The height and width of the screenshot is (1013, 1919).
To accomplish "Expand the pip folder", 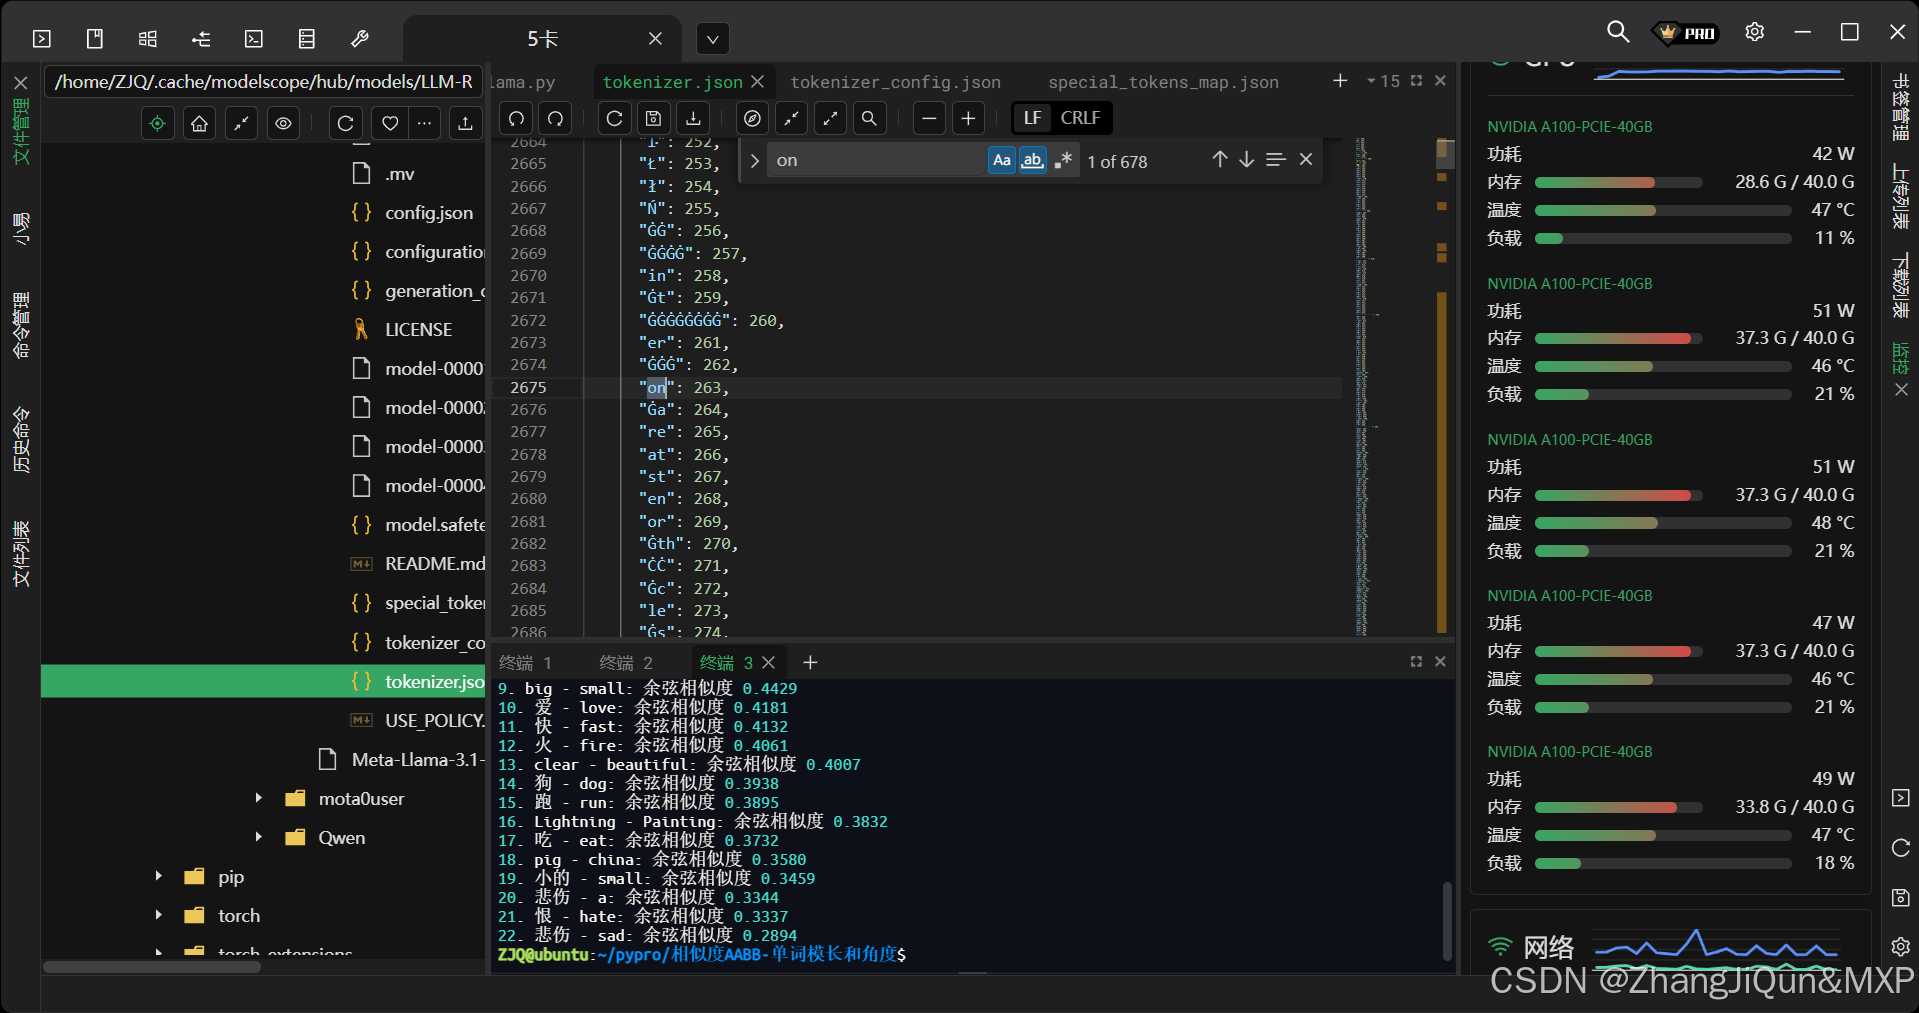I will coord(158,876).
